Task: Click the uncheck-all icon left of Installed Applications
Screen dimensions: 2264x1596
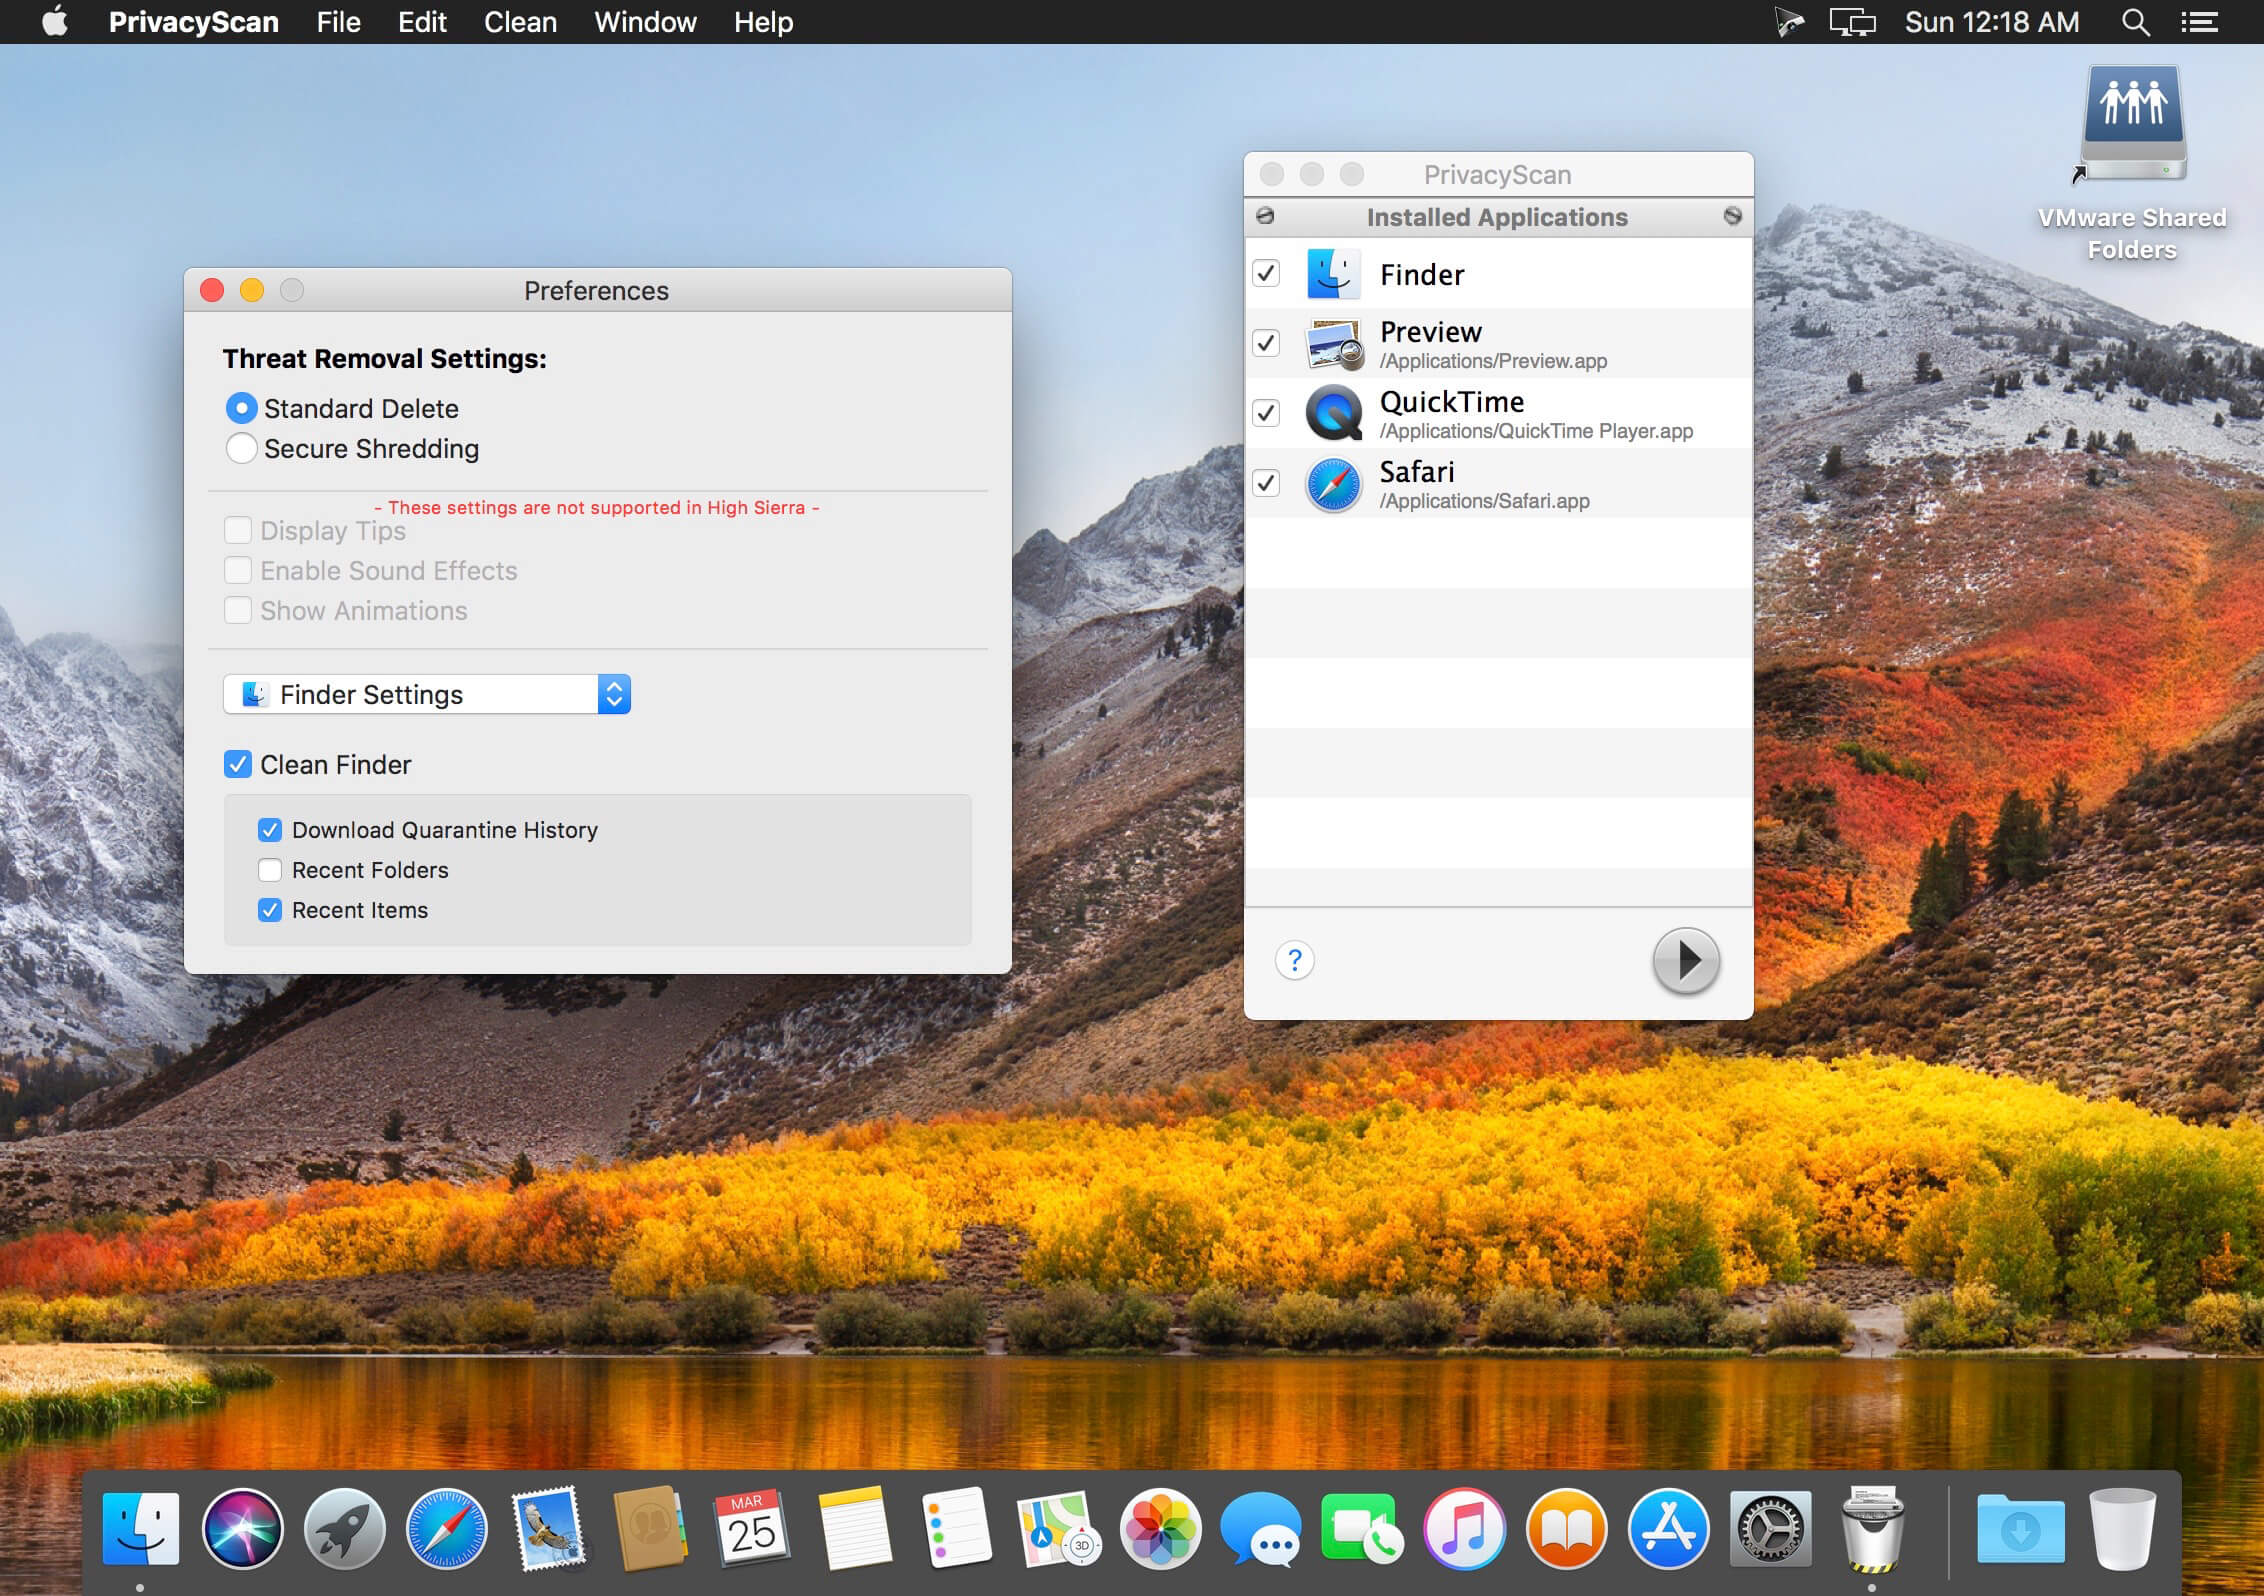Action: [x=1265, y=216]
